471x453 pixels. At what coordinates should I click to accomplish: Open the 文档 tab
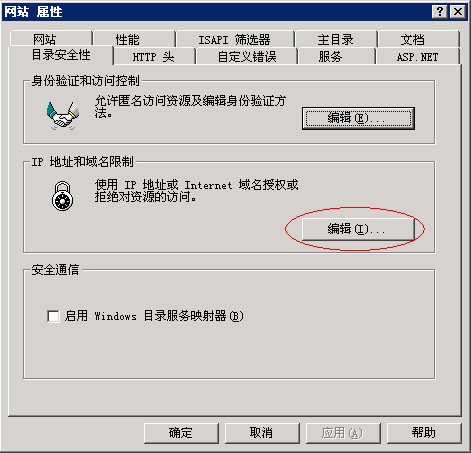point(419,39)
